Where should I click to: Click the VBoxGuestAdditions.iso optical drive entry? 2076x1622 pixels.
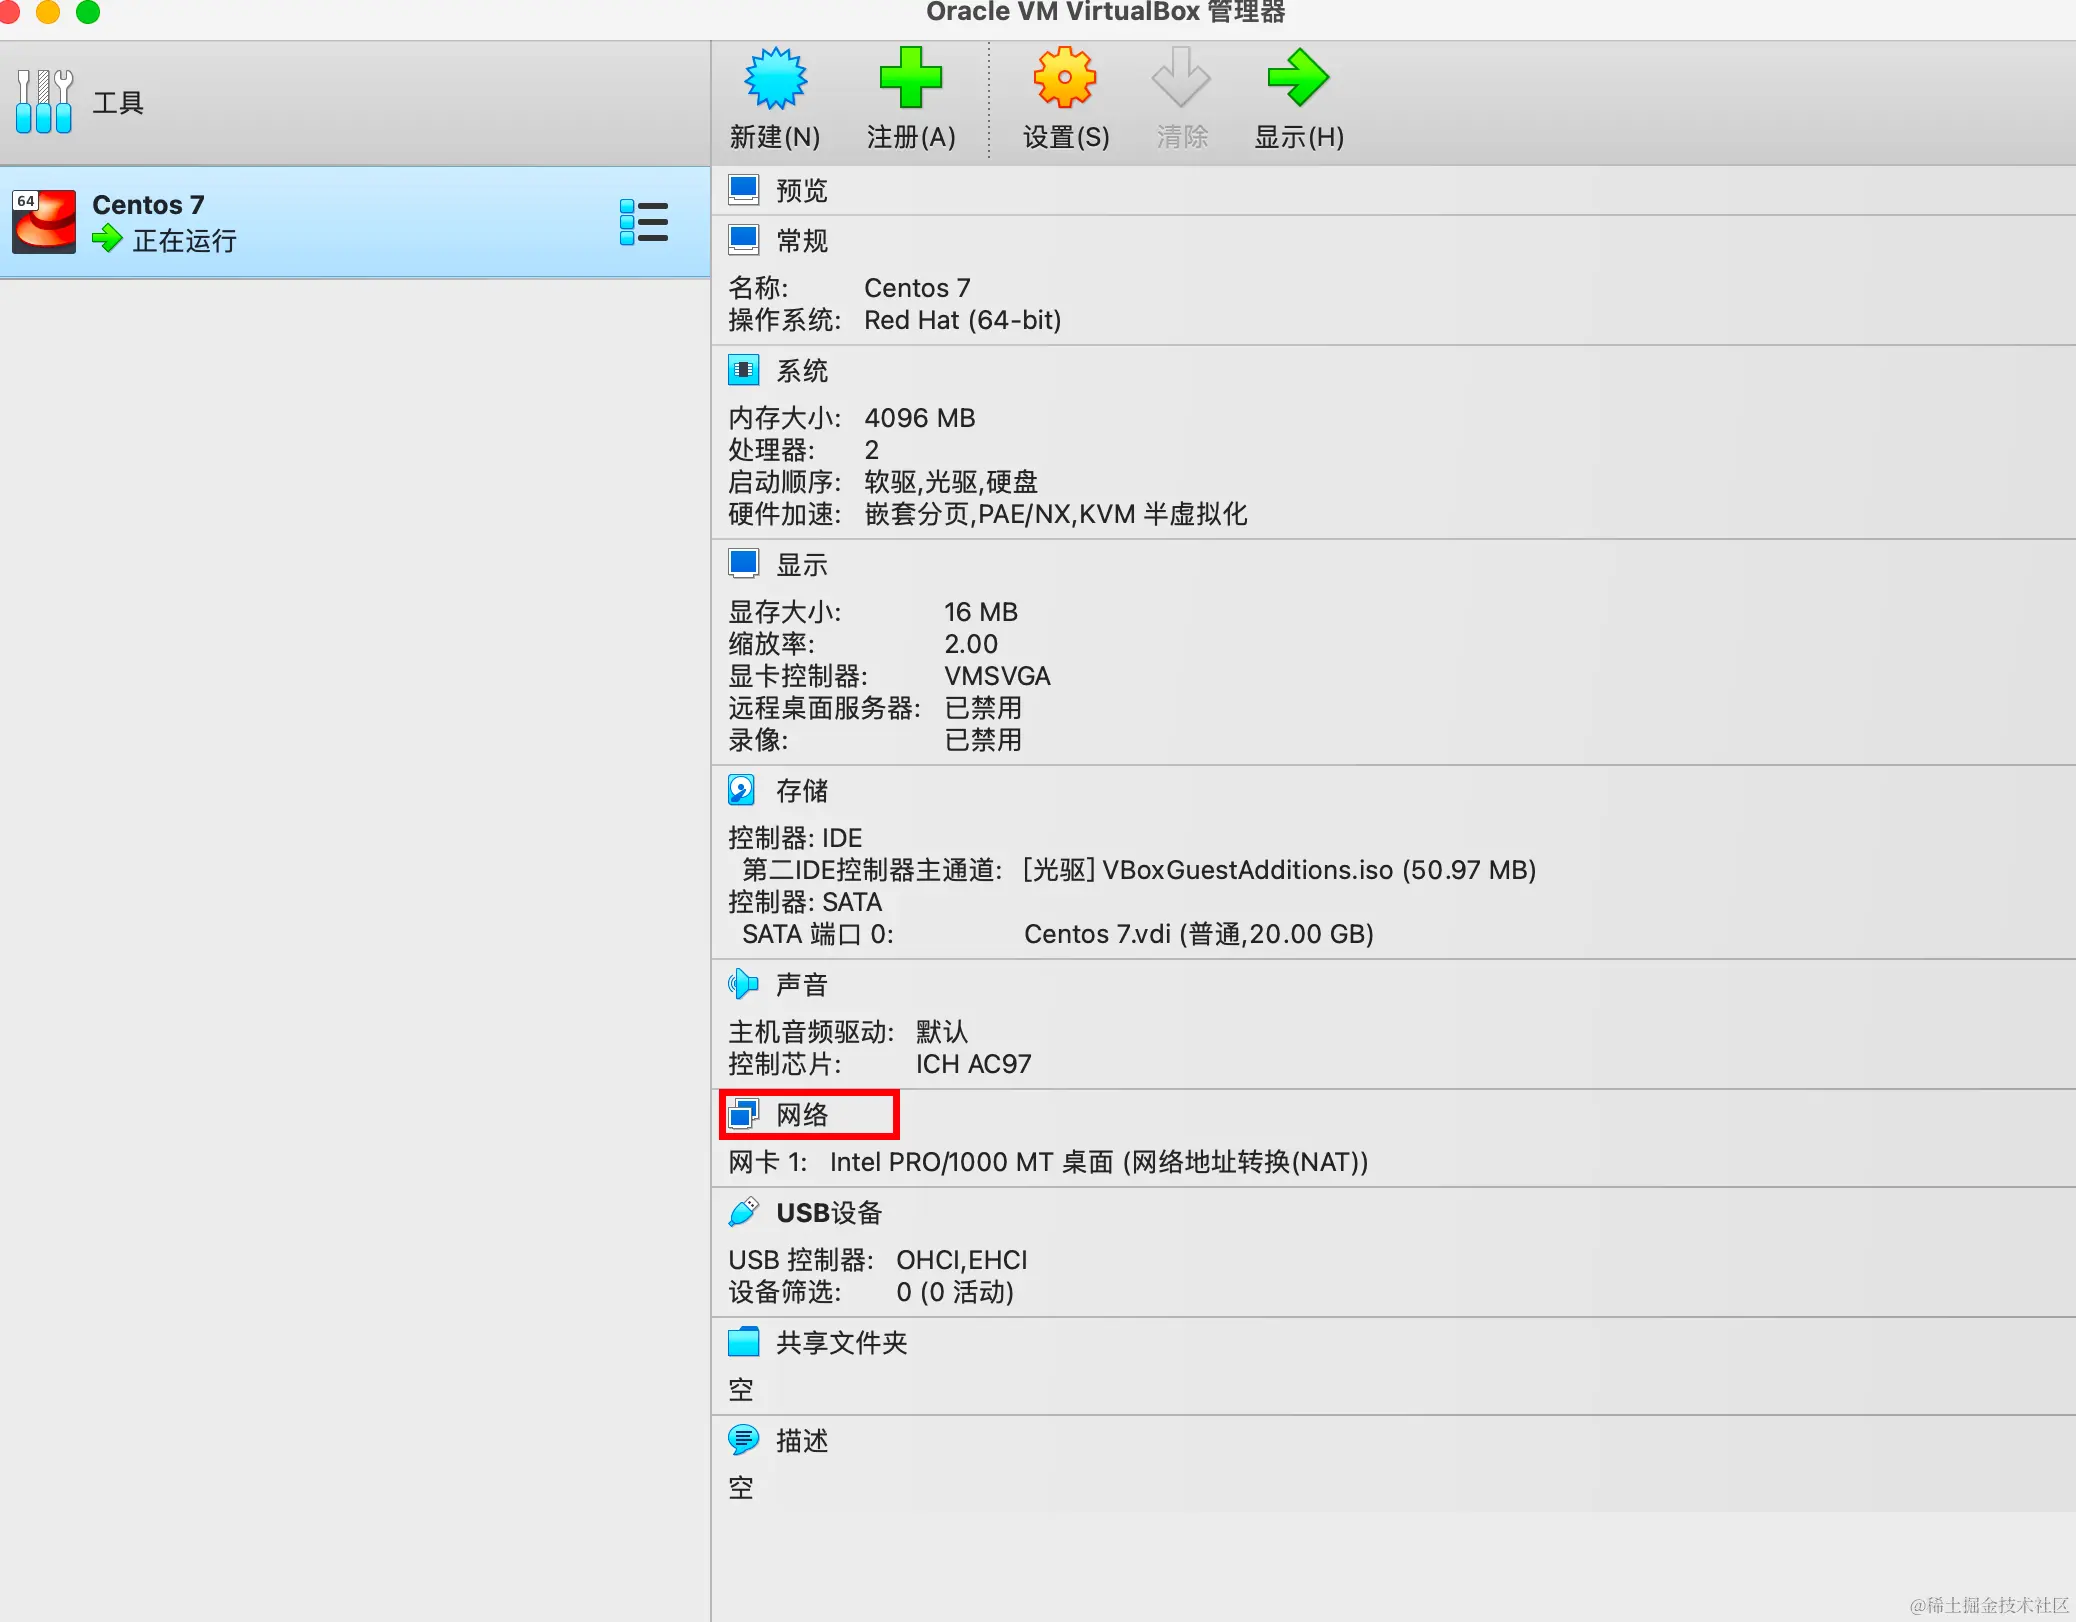(1279, 870)
